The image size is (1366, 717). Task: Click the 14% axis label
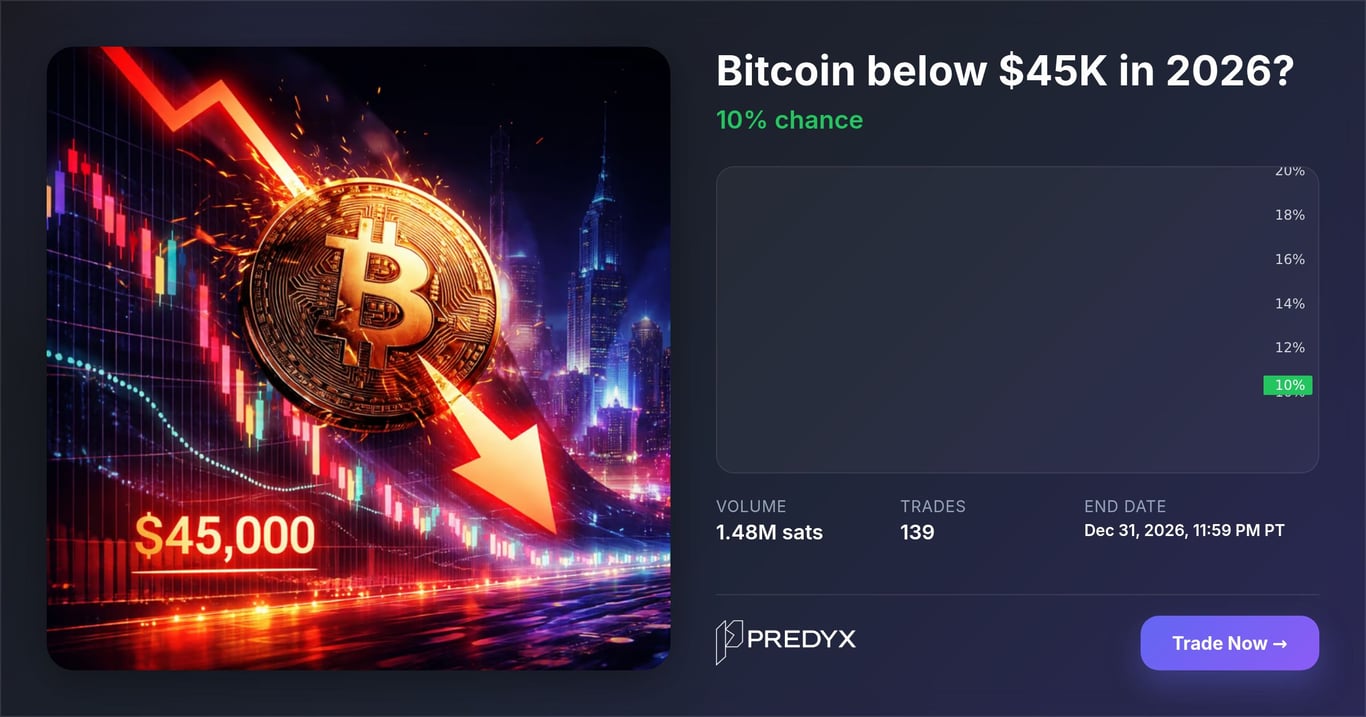click(1289, 303)
